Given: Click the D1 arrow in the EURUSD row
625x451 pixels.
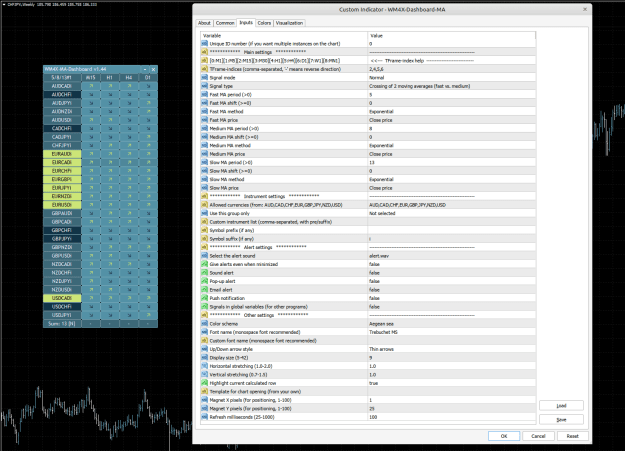Looking at the screenshot, I should [x=148, y=205].
